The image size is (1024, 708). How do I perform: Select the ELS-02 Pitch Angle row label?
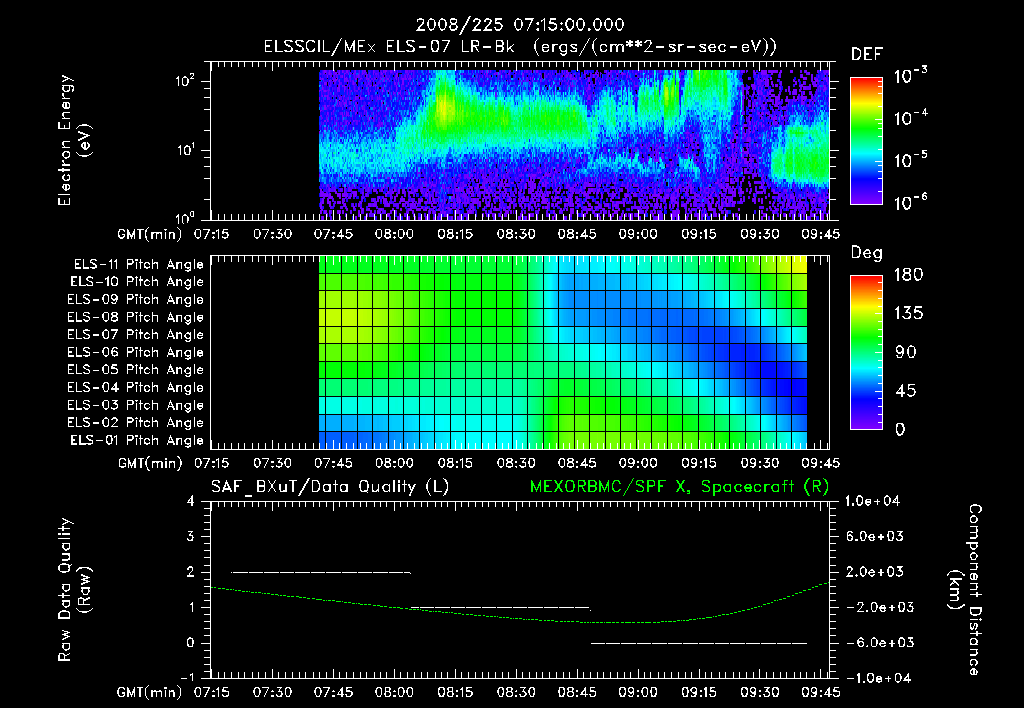(136, 423)
